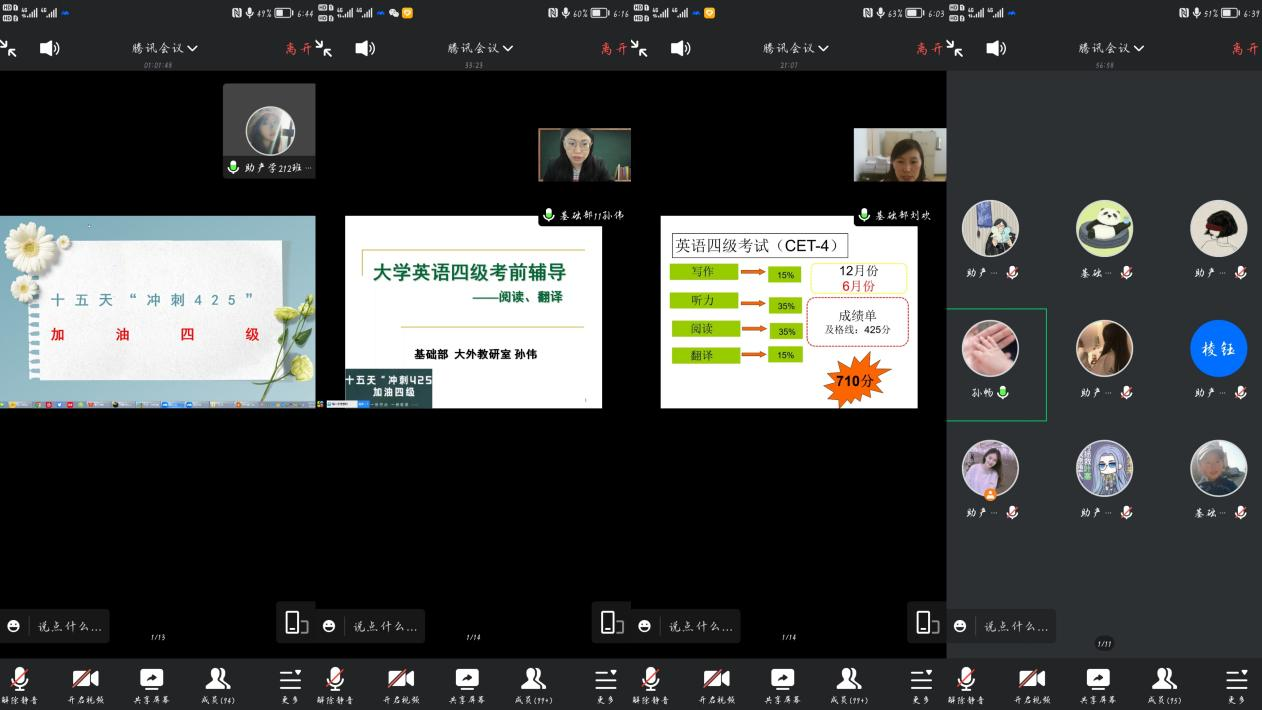1262x710 pixels.
Task: Expand 腾讯会议 dropdown above the 33:23 timer
Action: click(x=480, y=48)
